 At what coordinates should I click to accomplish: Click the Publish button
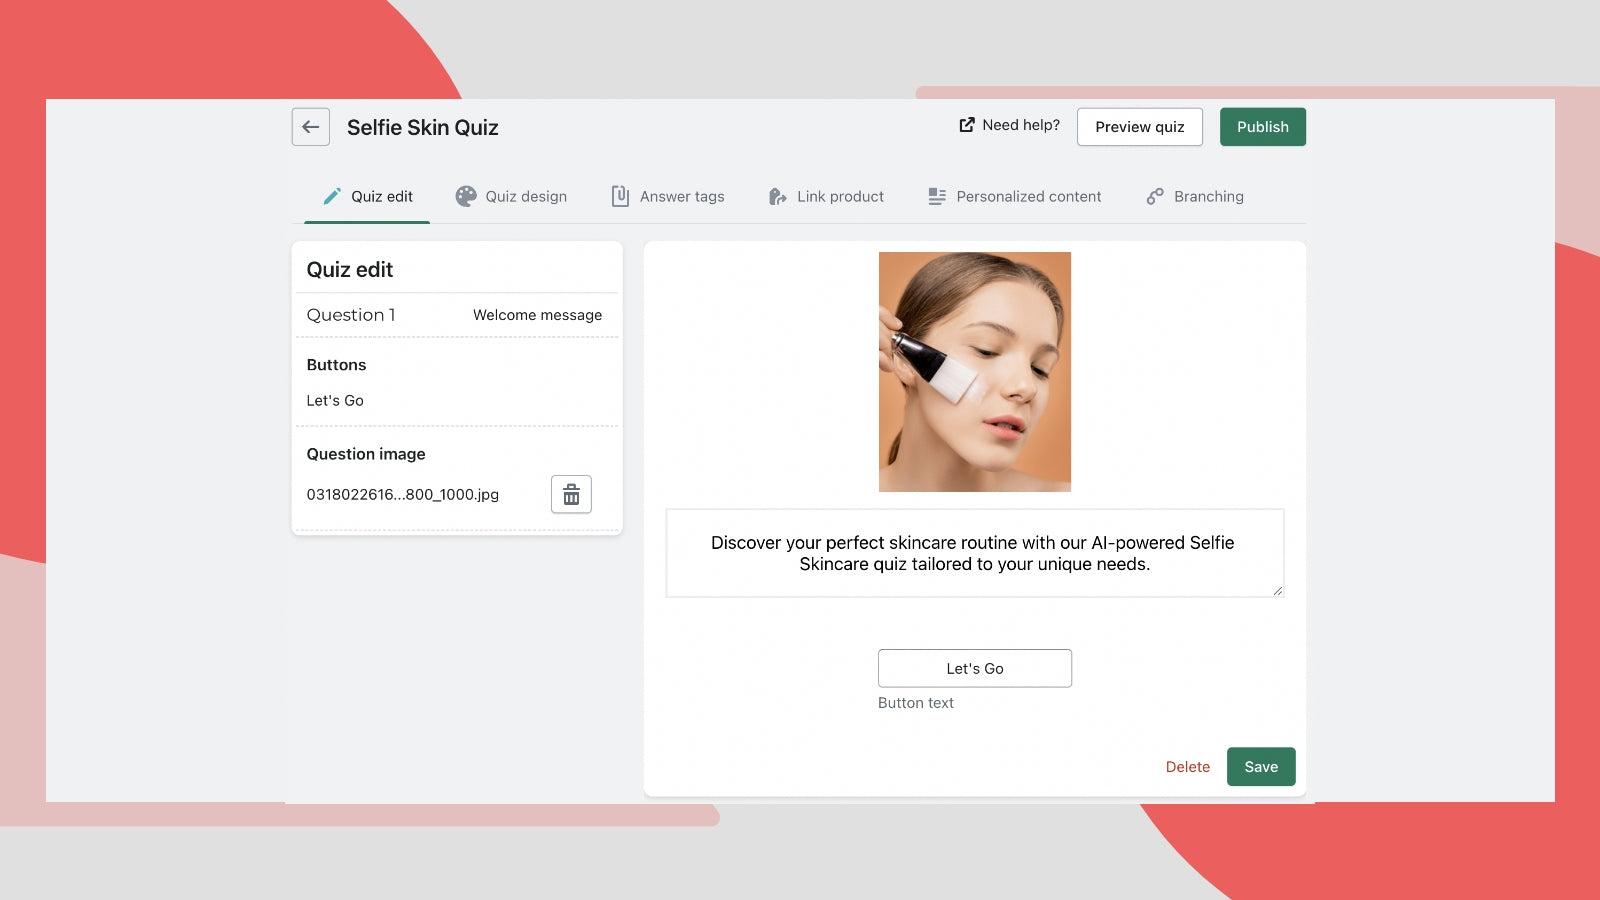[x=1262, y=127]
